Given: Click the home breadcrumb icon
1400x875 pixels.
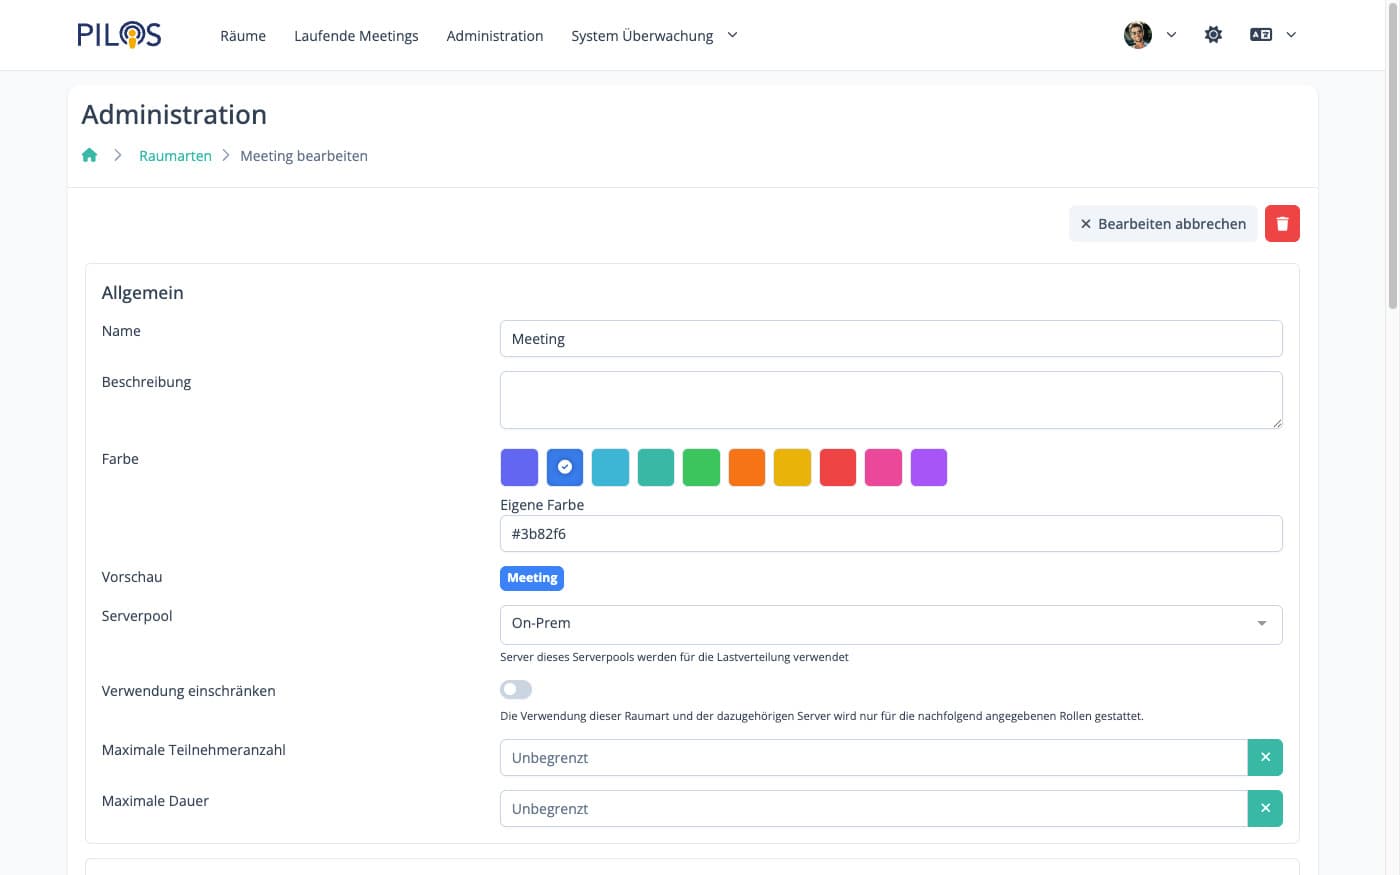Looking at the screenshot, I should point(89,155).
